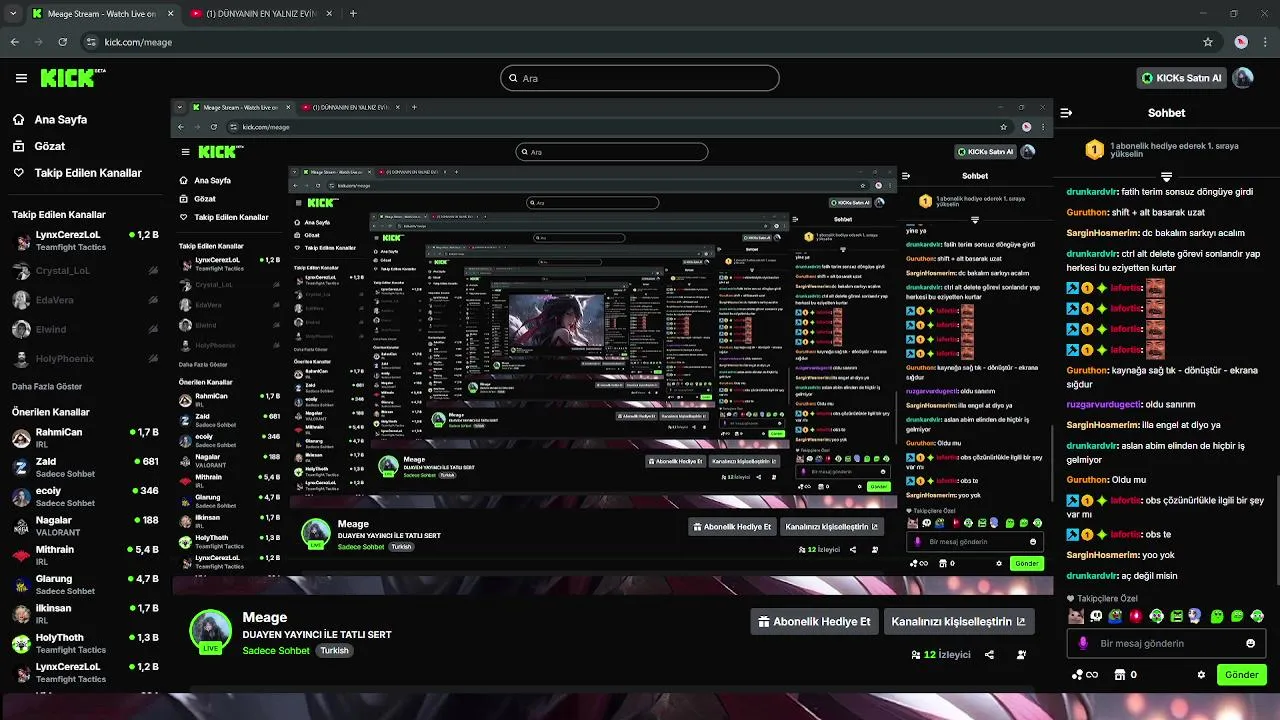Open offline channel HolyPhoenix
The image size is (1280, 720).
[84, 358]
